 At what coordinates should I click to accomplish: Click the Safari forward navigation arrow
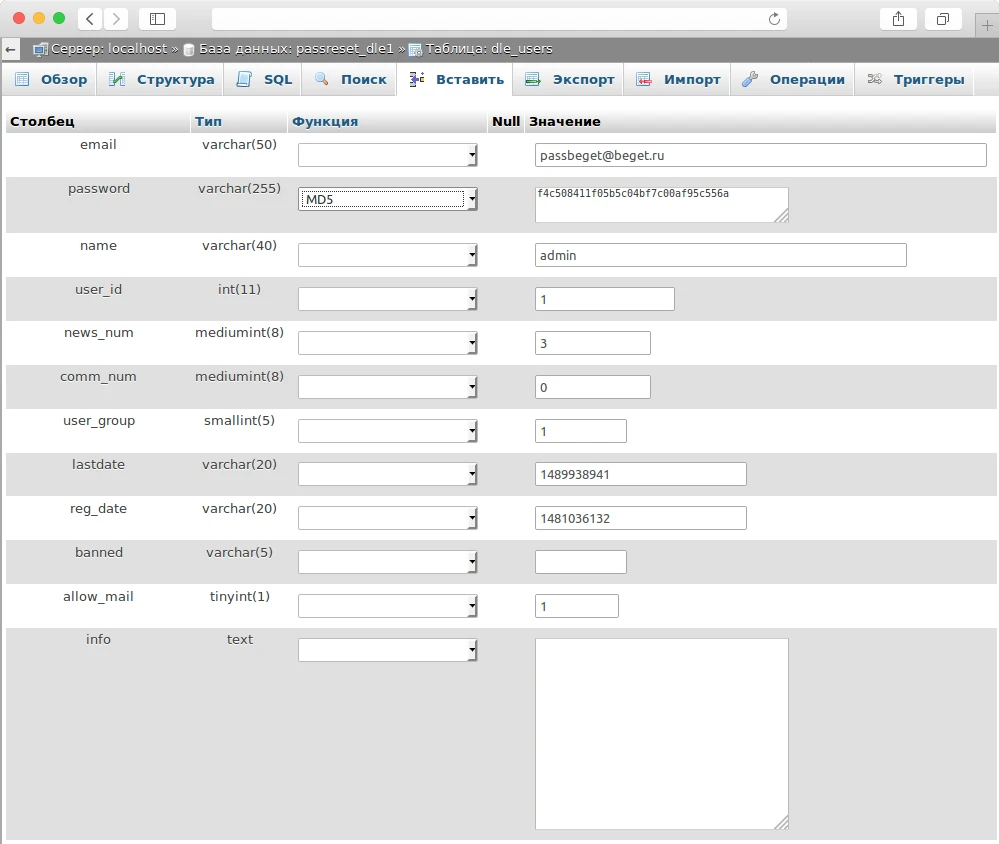(116, 19)
